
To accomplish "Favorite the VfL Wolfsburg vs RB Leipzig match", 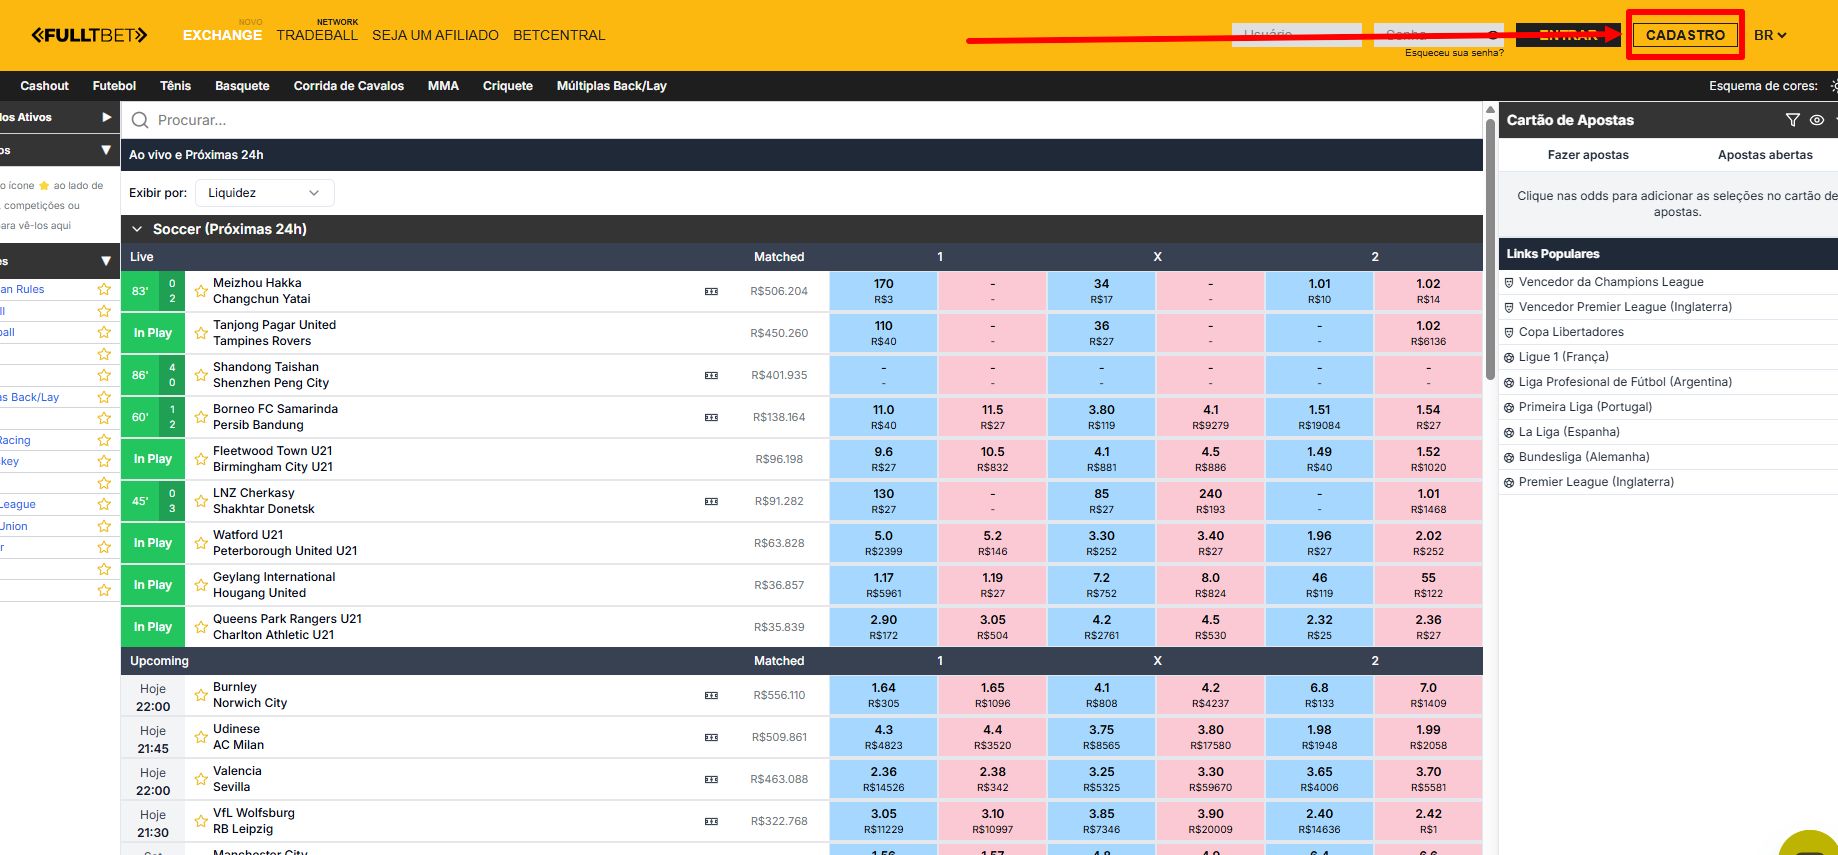I will (201, 821).
